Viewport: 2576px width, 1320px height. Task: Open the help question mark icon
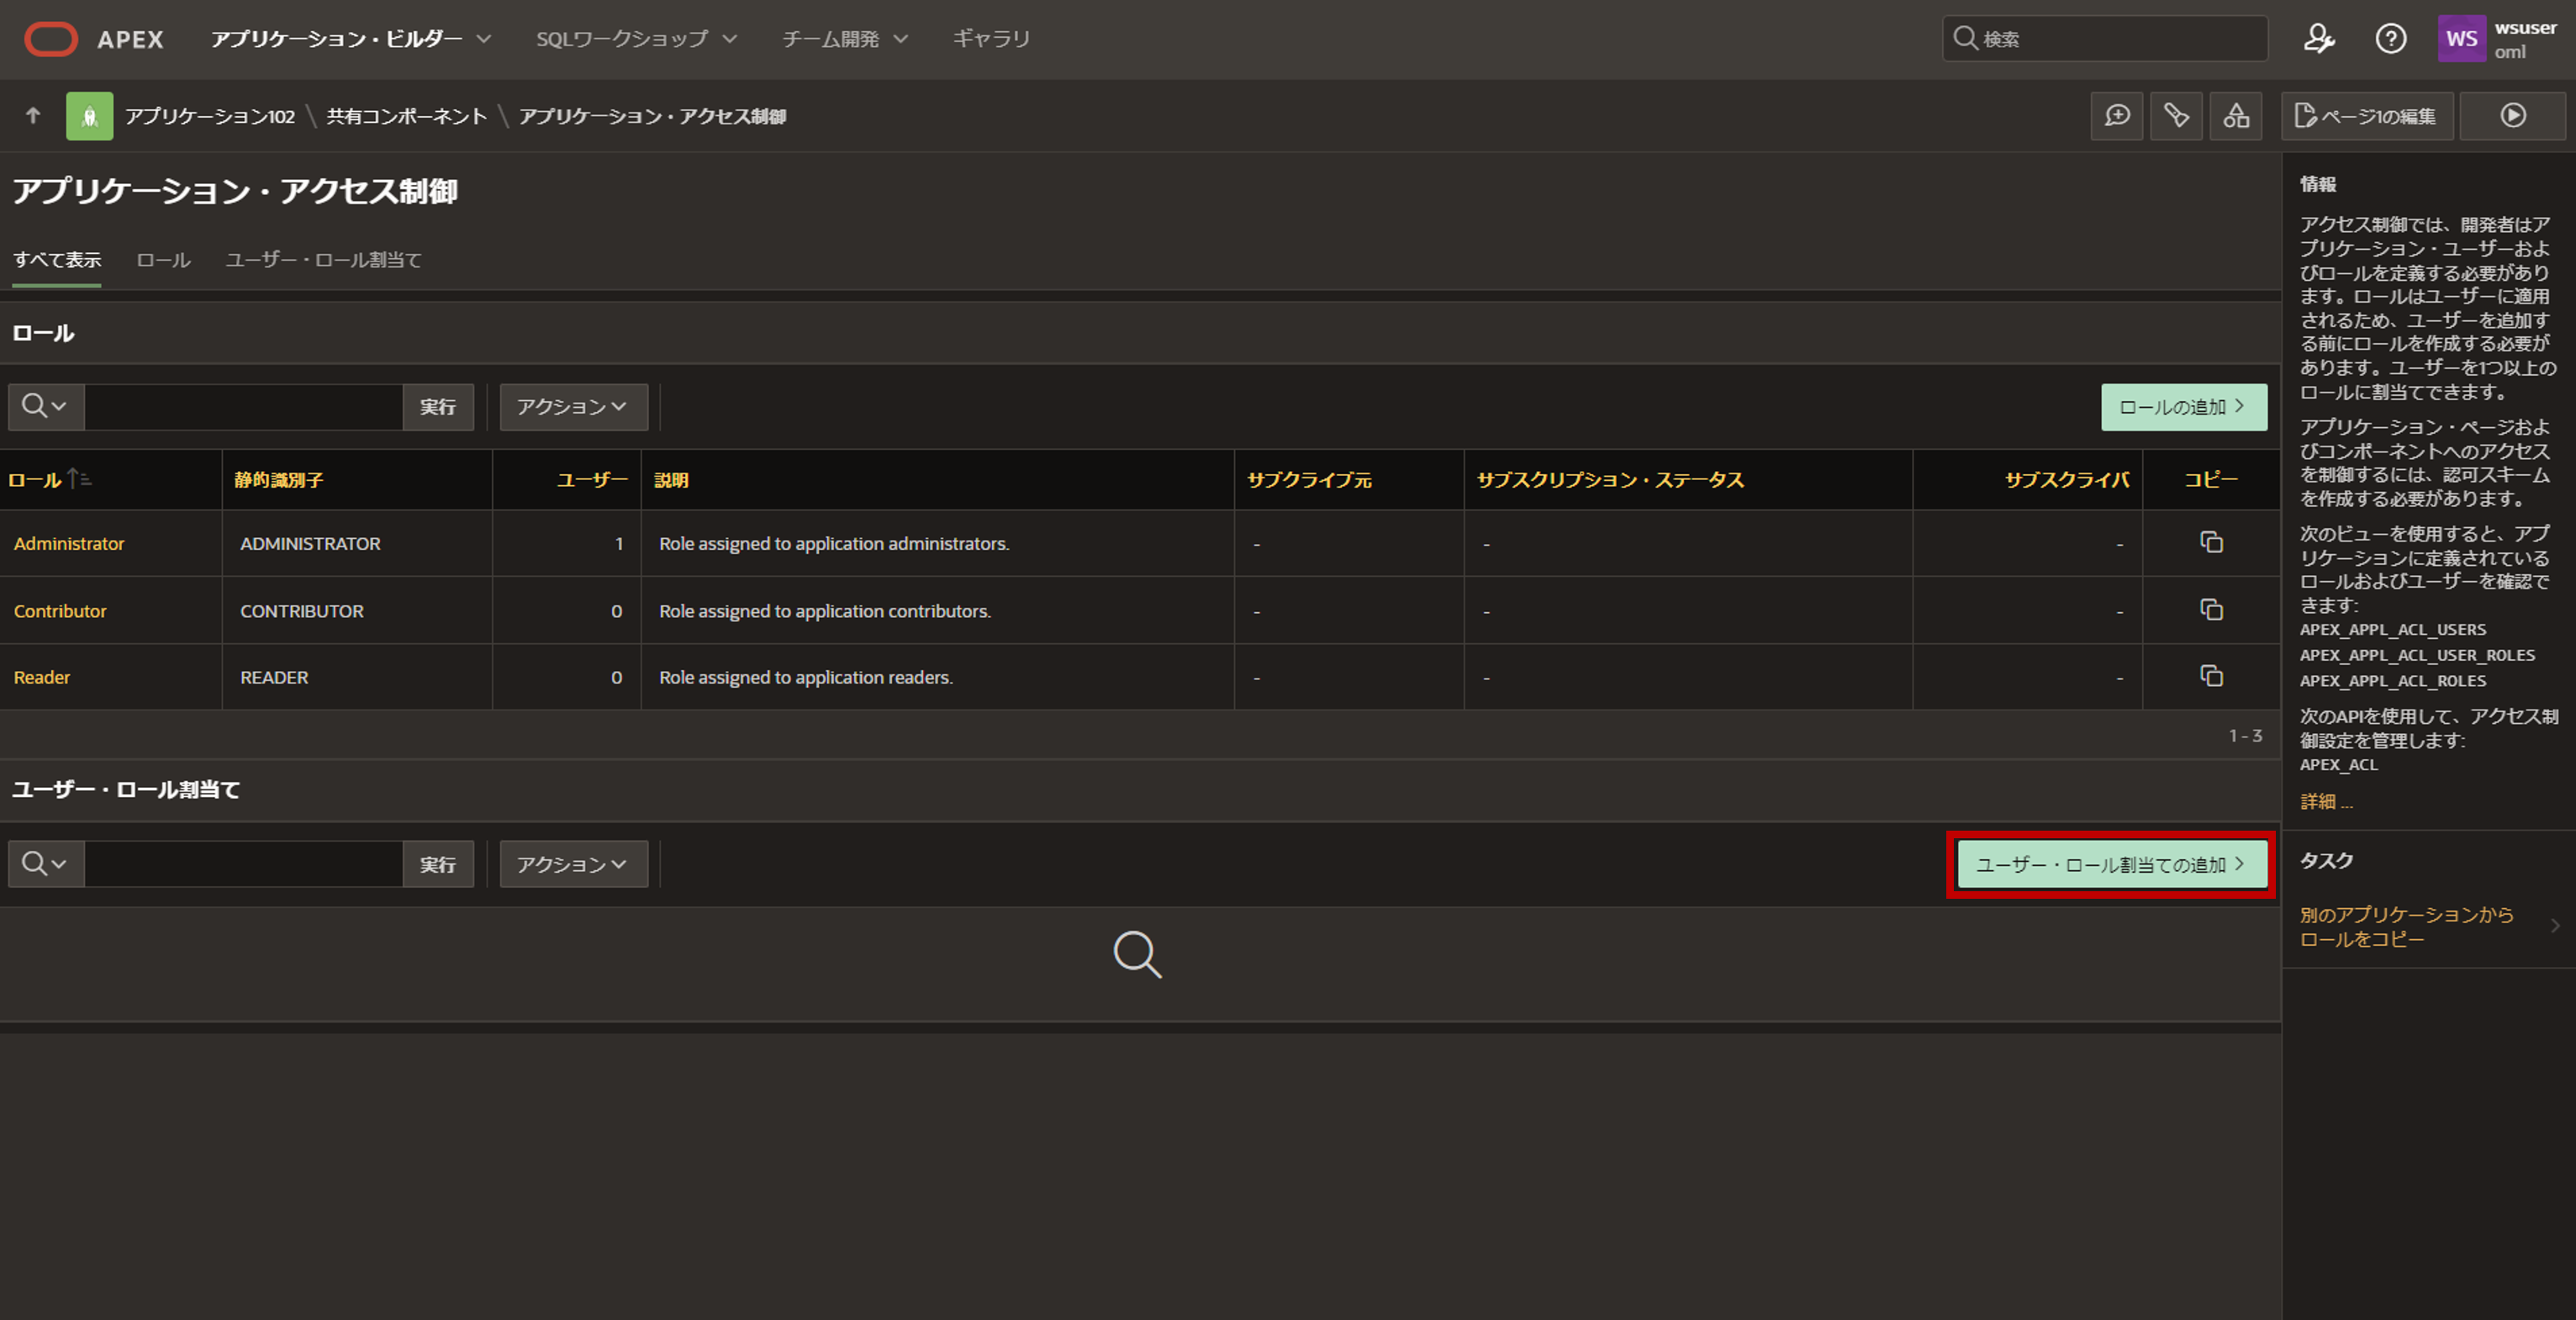pyautogui.click(x=2390, y=39)
